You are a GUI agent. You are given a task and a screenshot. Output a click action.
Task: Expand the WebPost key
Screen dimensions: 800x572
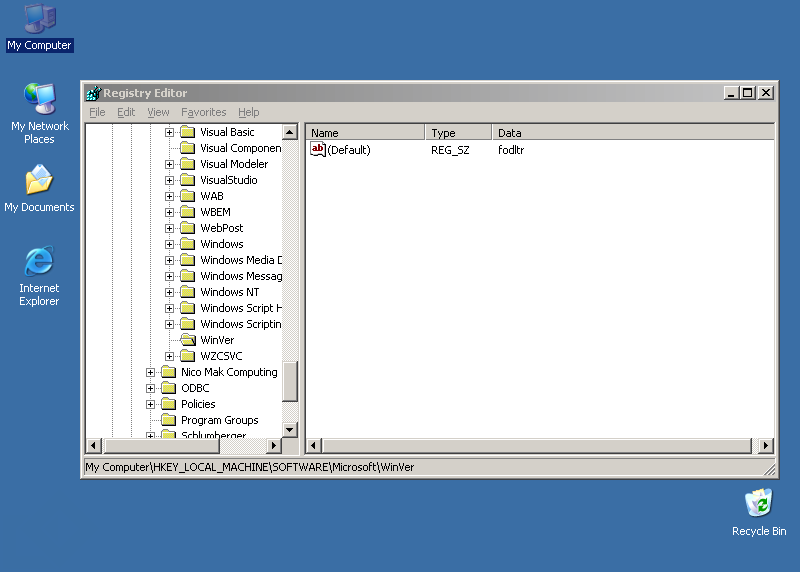pos(169,229)
